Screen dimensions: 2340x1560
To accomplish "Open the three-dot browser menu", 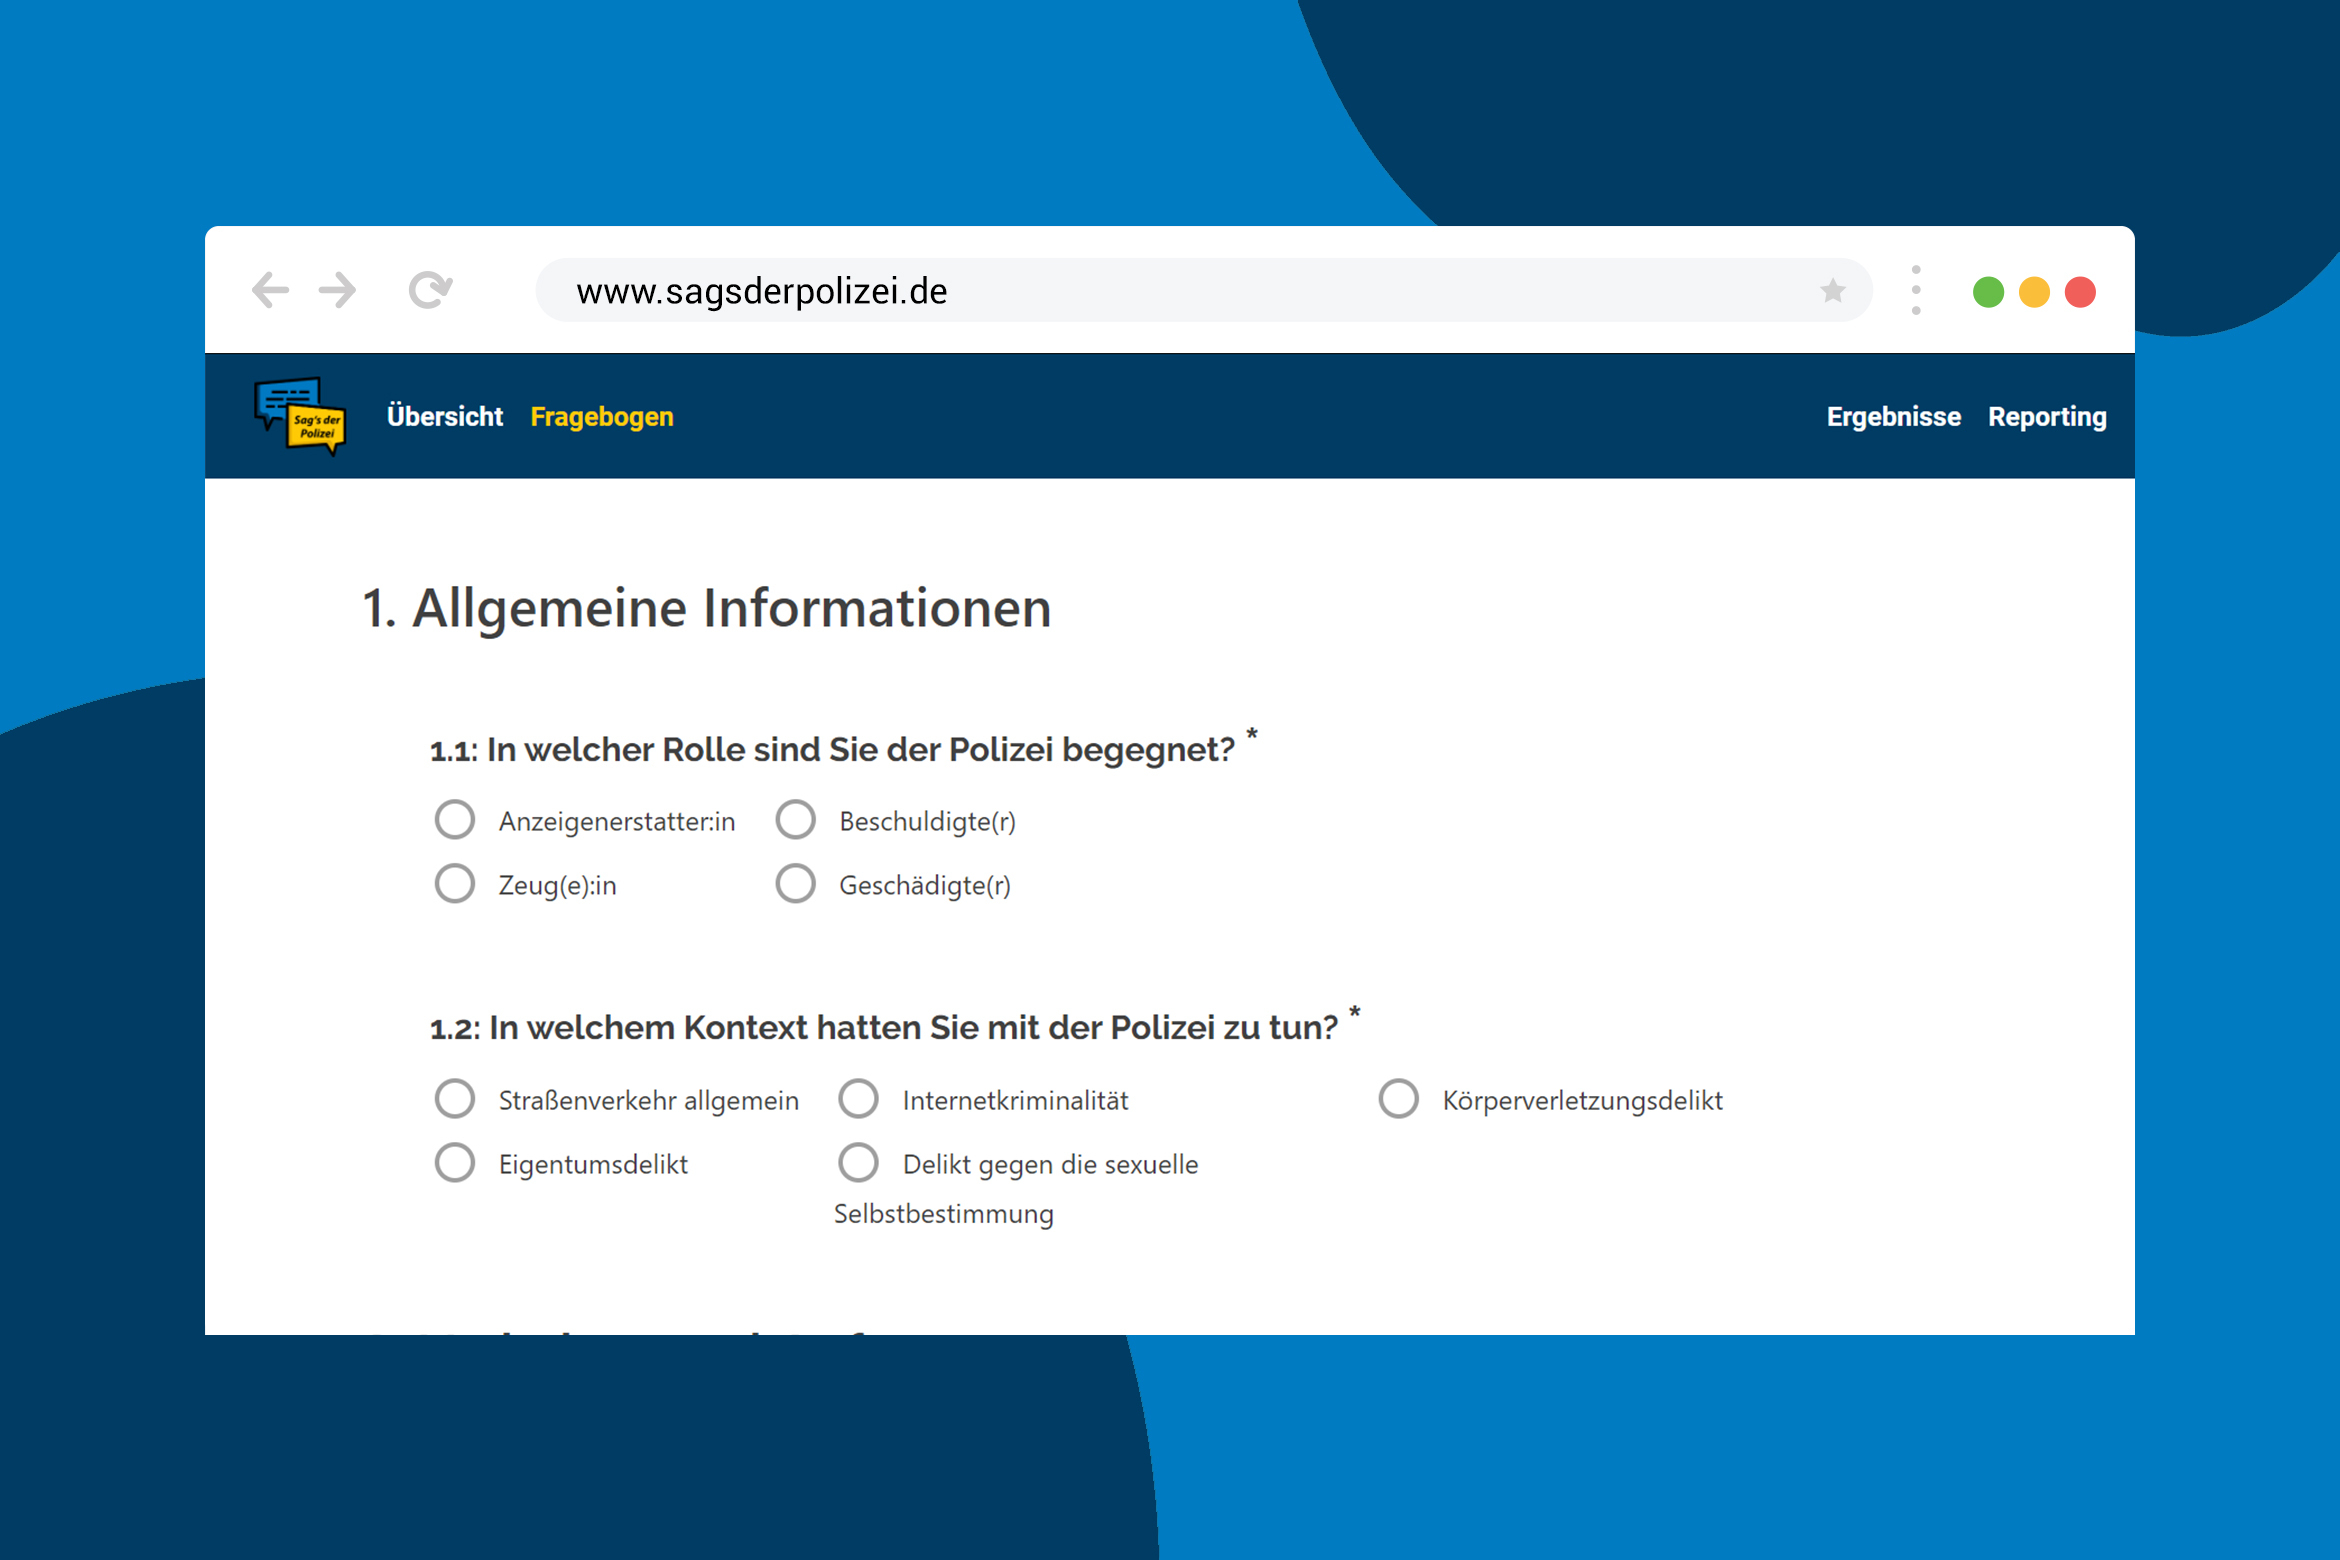I will click(1915, 291).
